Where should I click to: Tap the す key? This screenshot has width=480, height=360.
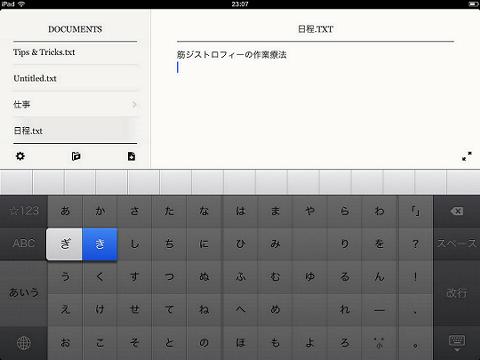coord(135,277)
